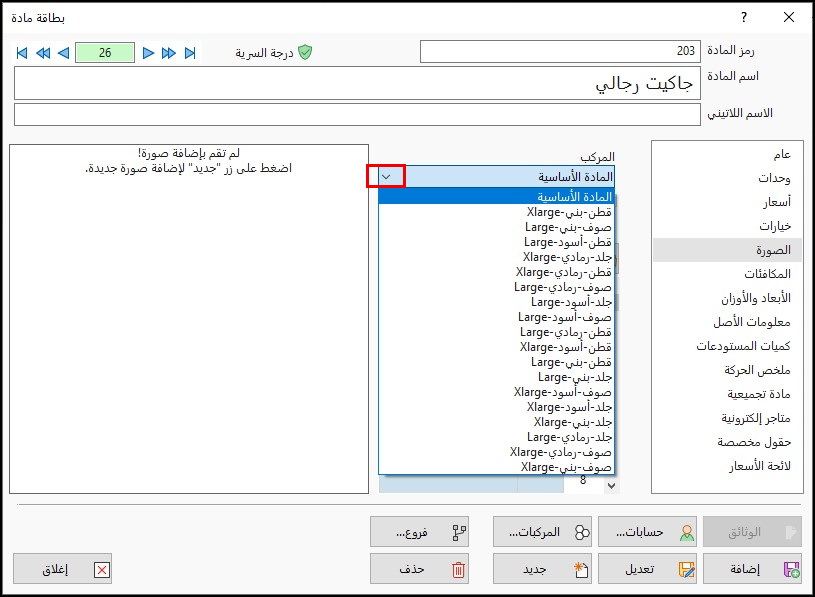Open the معلومات الأصل tab
815x597 pixels.
click(727, 322)
